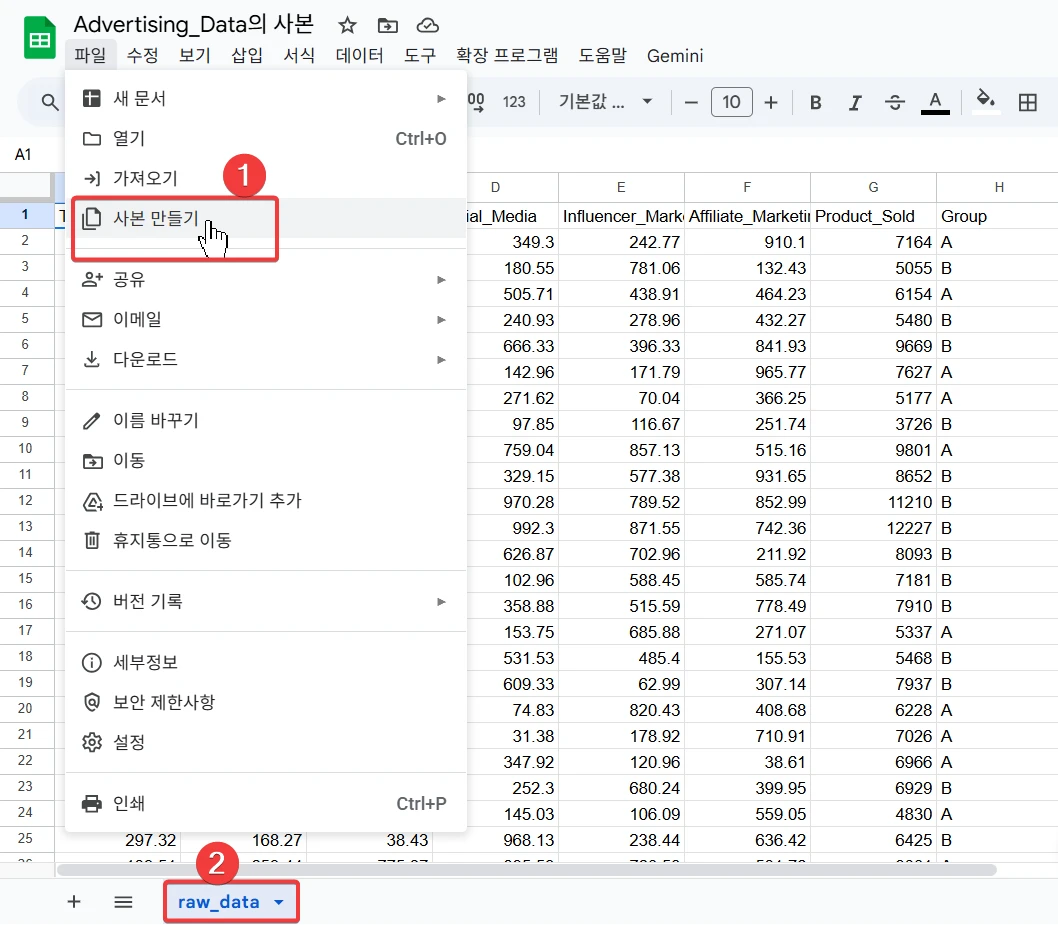Screen dimensions: 1058x925
Task: Expand the raw_data sheet tab arrow
Action: click(279, 903)
